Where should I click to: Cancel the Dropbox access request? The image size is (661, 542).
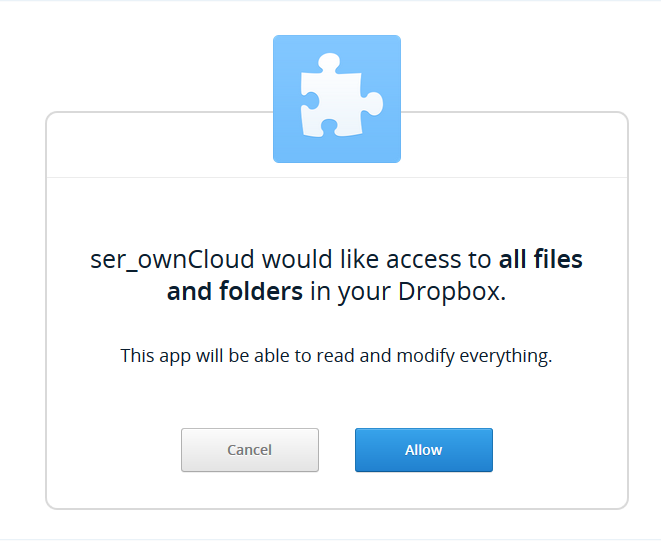250,450
